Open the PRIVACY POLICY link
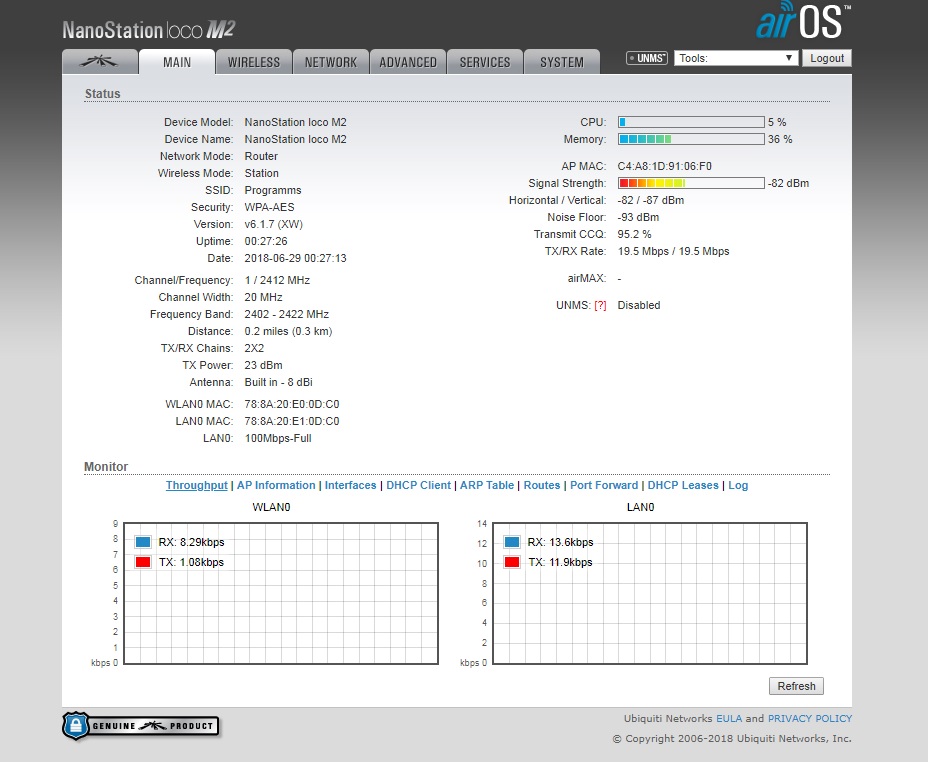Screen dimensions: 928x762 tap(810, 718)
